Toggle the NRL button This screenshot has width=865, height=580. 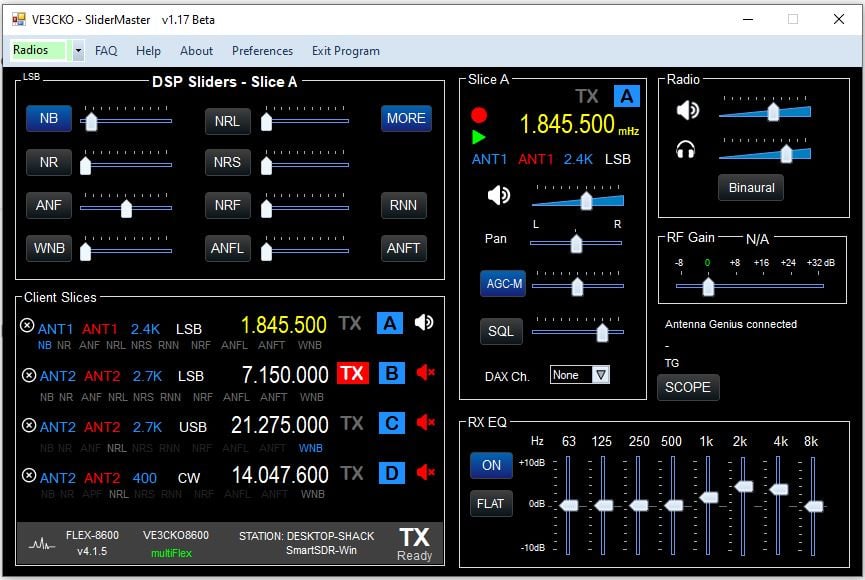pos(227,121)
